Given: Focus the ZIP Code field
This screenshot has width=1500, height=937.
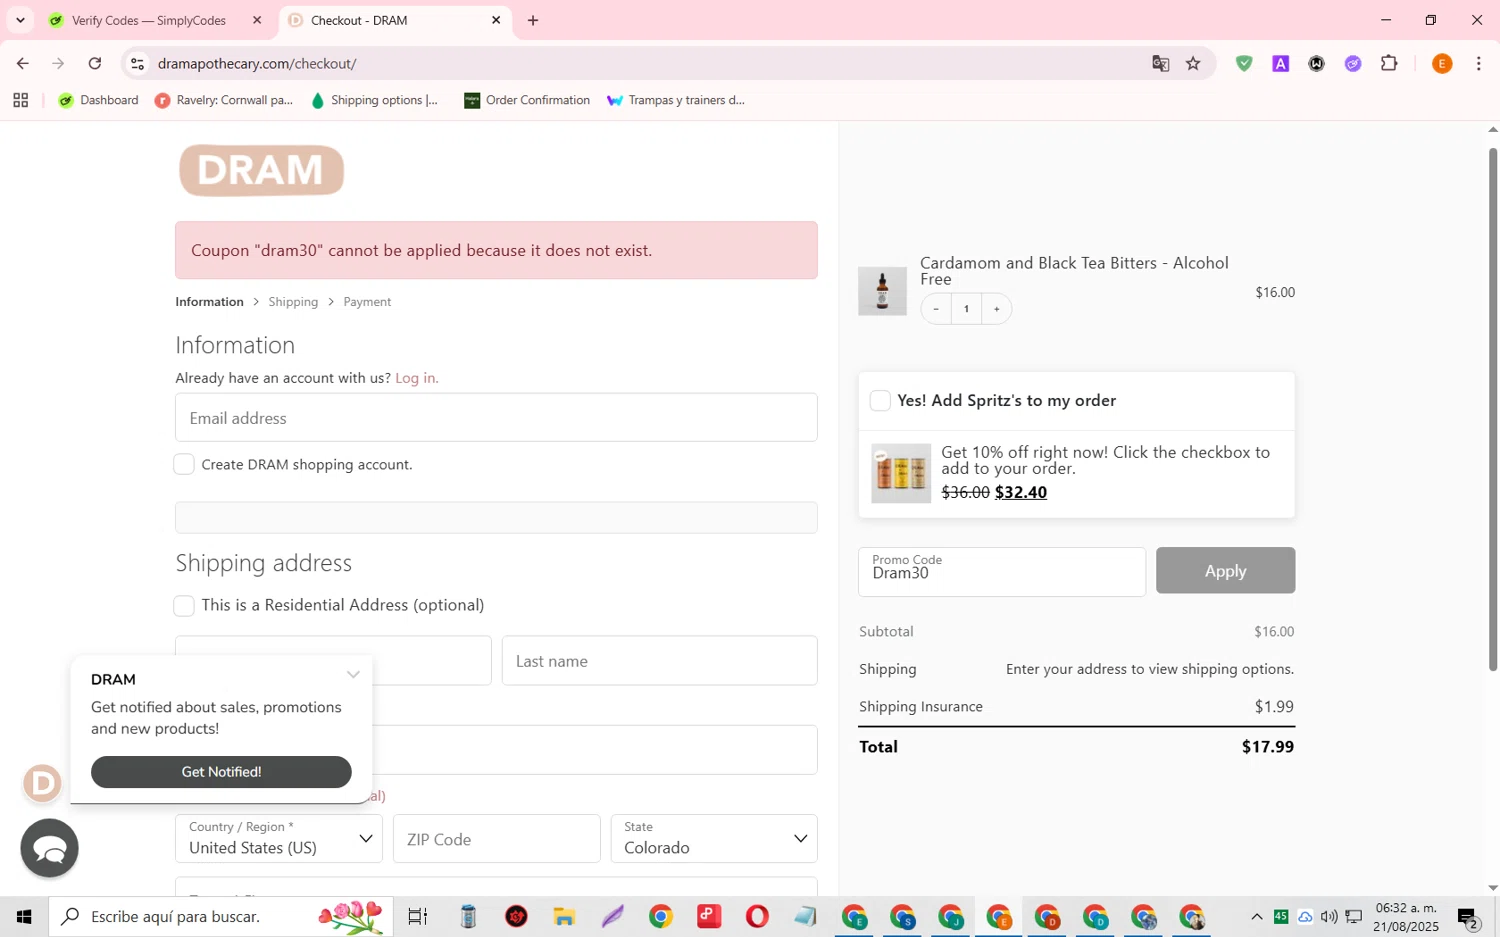Looking at the screenshot, I should (496, 838).
